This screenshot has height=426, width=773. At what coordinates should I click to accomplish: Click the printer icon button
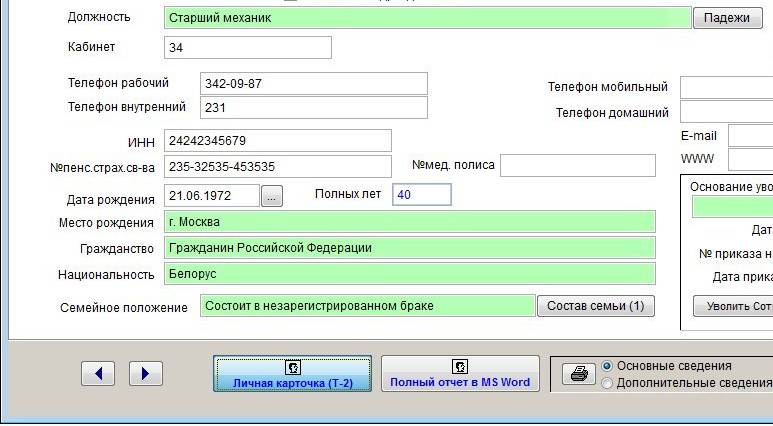tap(579, 374)
